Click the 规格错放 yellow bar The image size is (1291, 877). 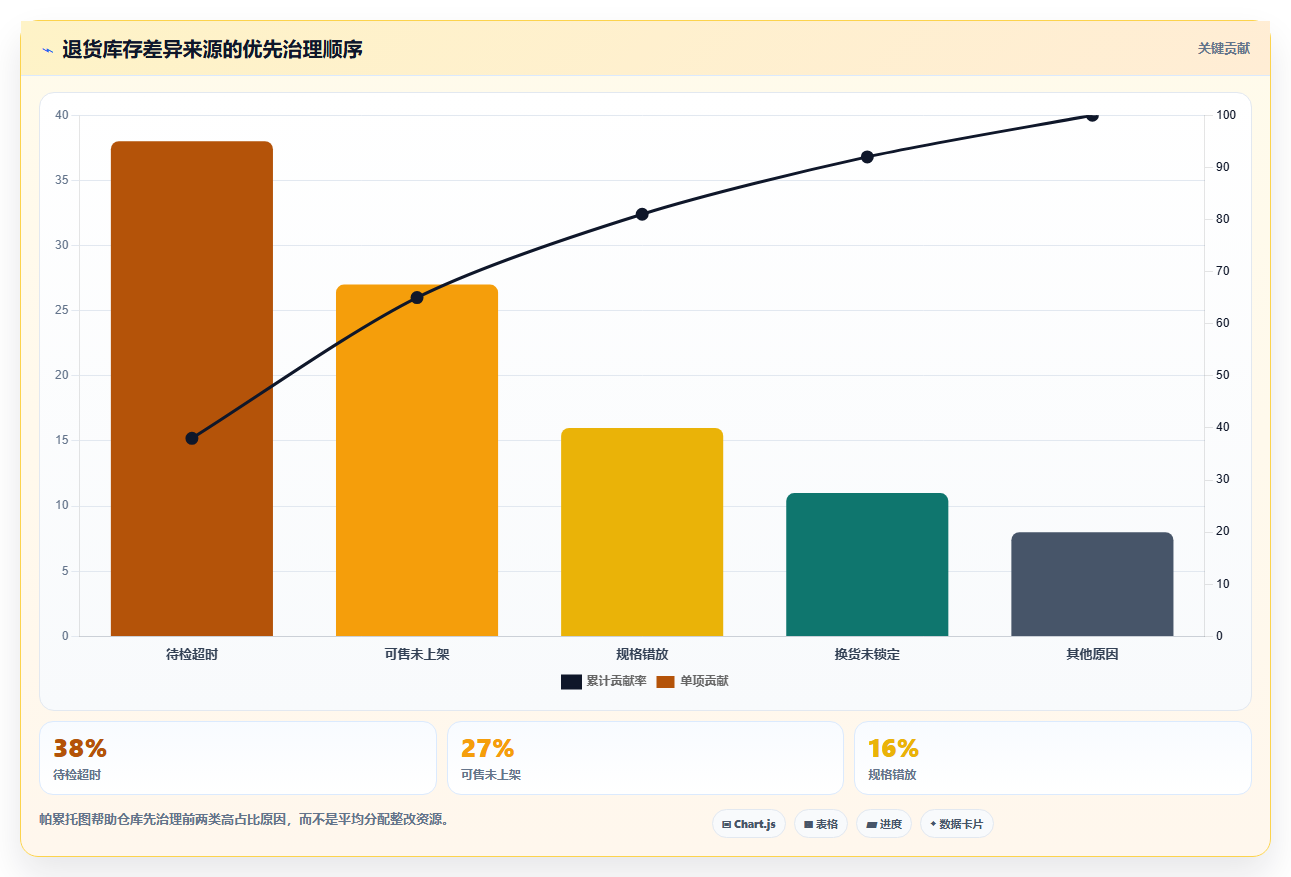click(642, 532)
